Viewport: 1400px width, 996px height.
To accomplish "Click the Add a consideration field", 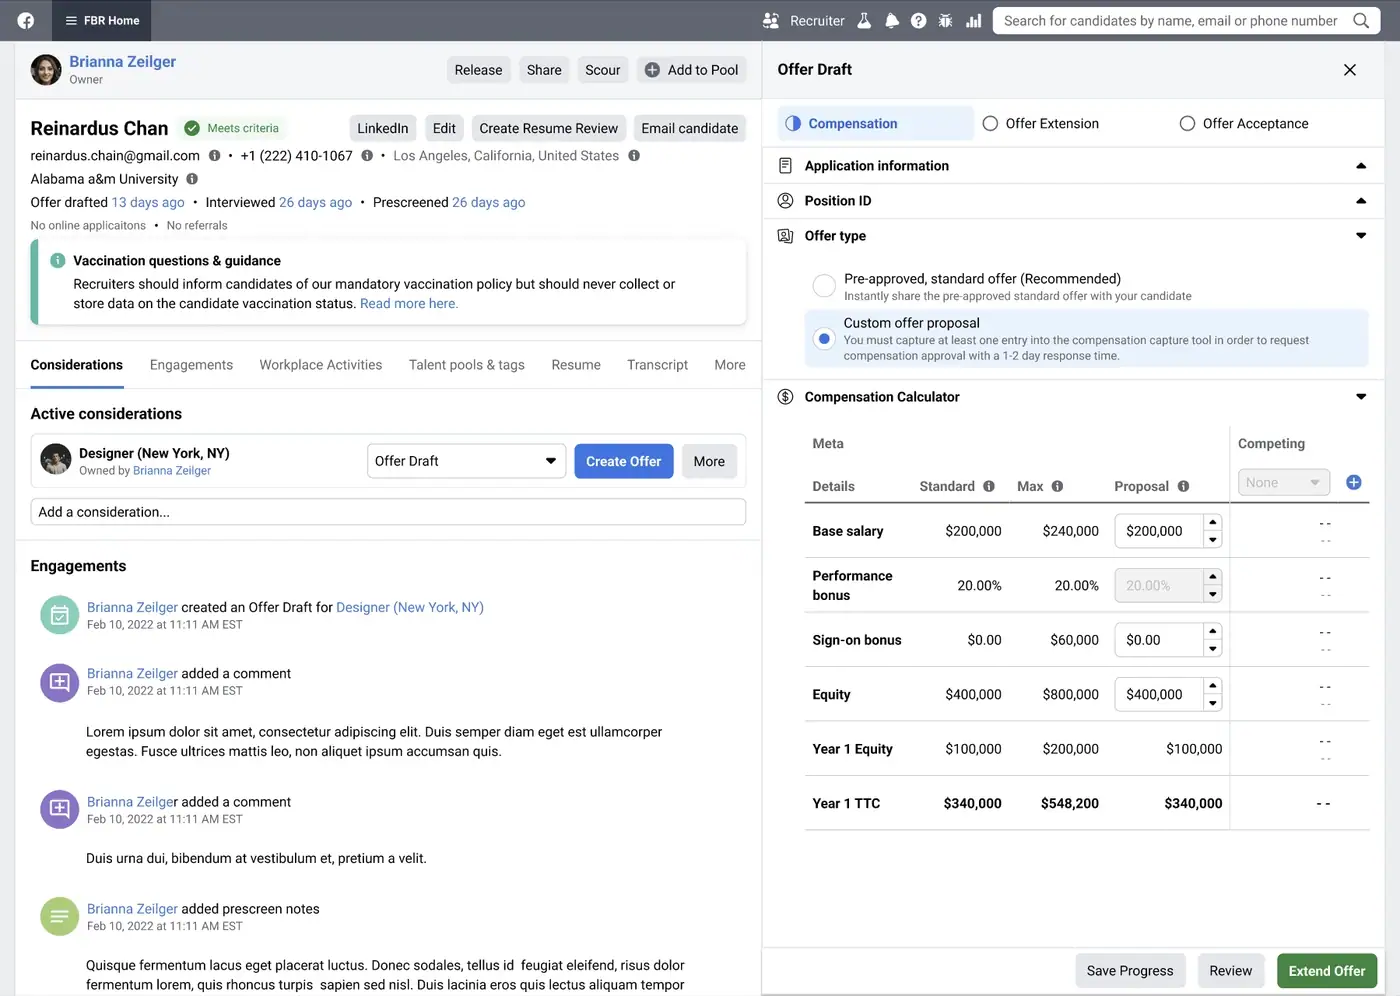I will [x=388, y=512].
